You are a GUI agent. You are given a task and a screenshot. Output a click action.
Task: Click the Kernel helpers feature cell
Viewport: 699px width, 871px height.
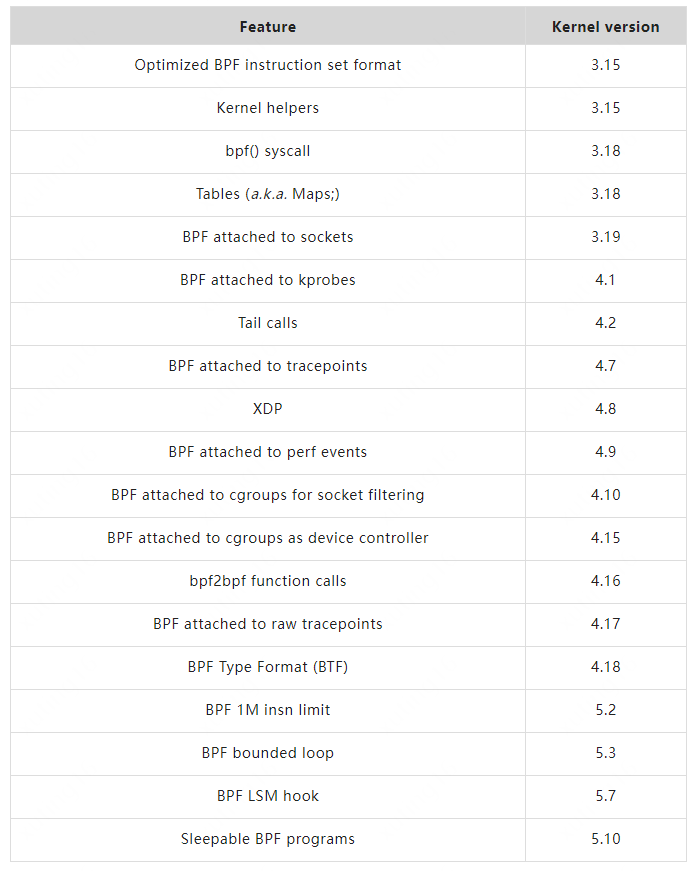268,108
